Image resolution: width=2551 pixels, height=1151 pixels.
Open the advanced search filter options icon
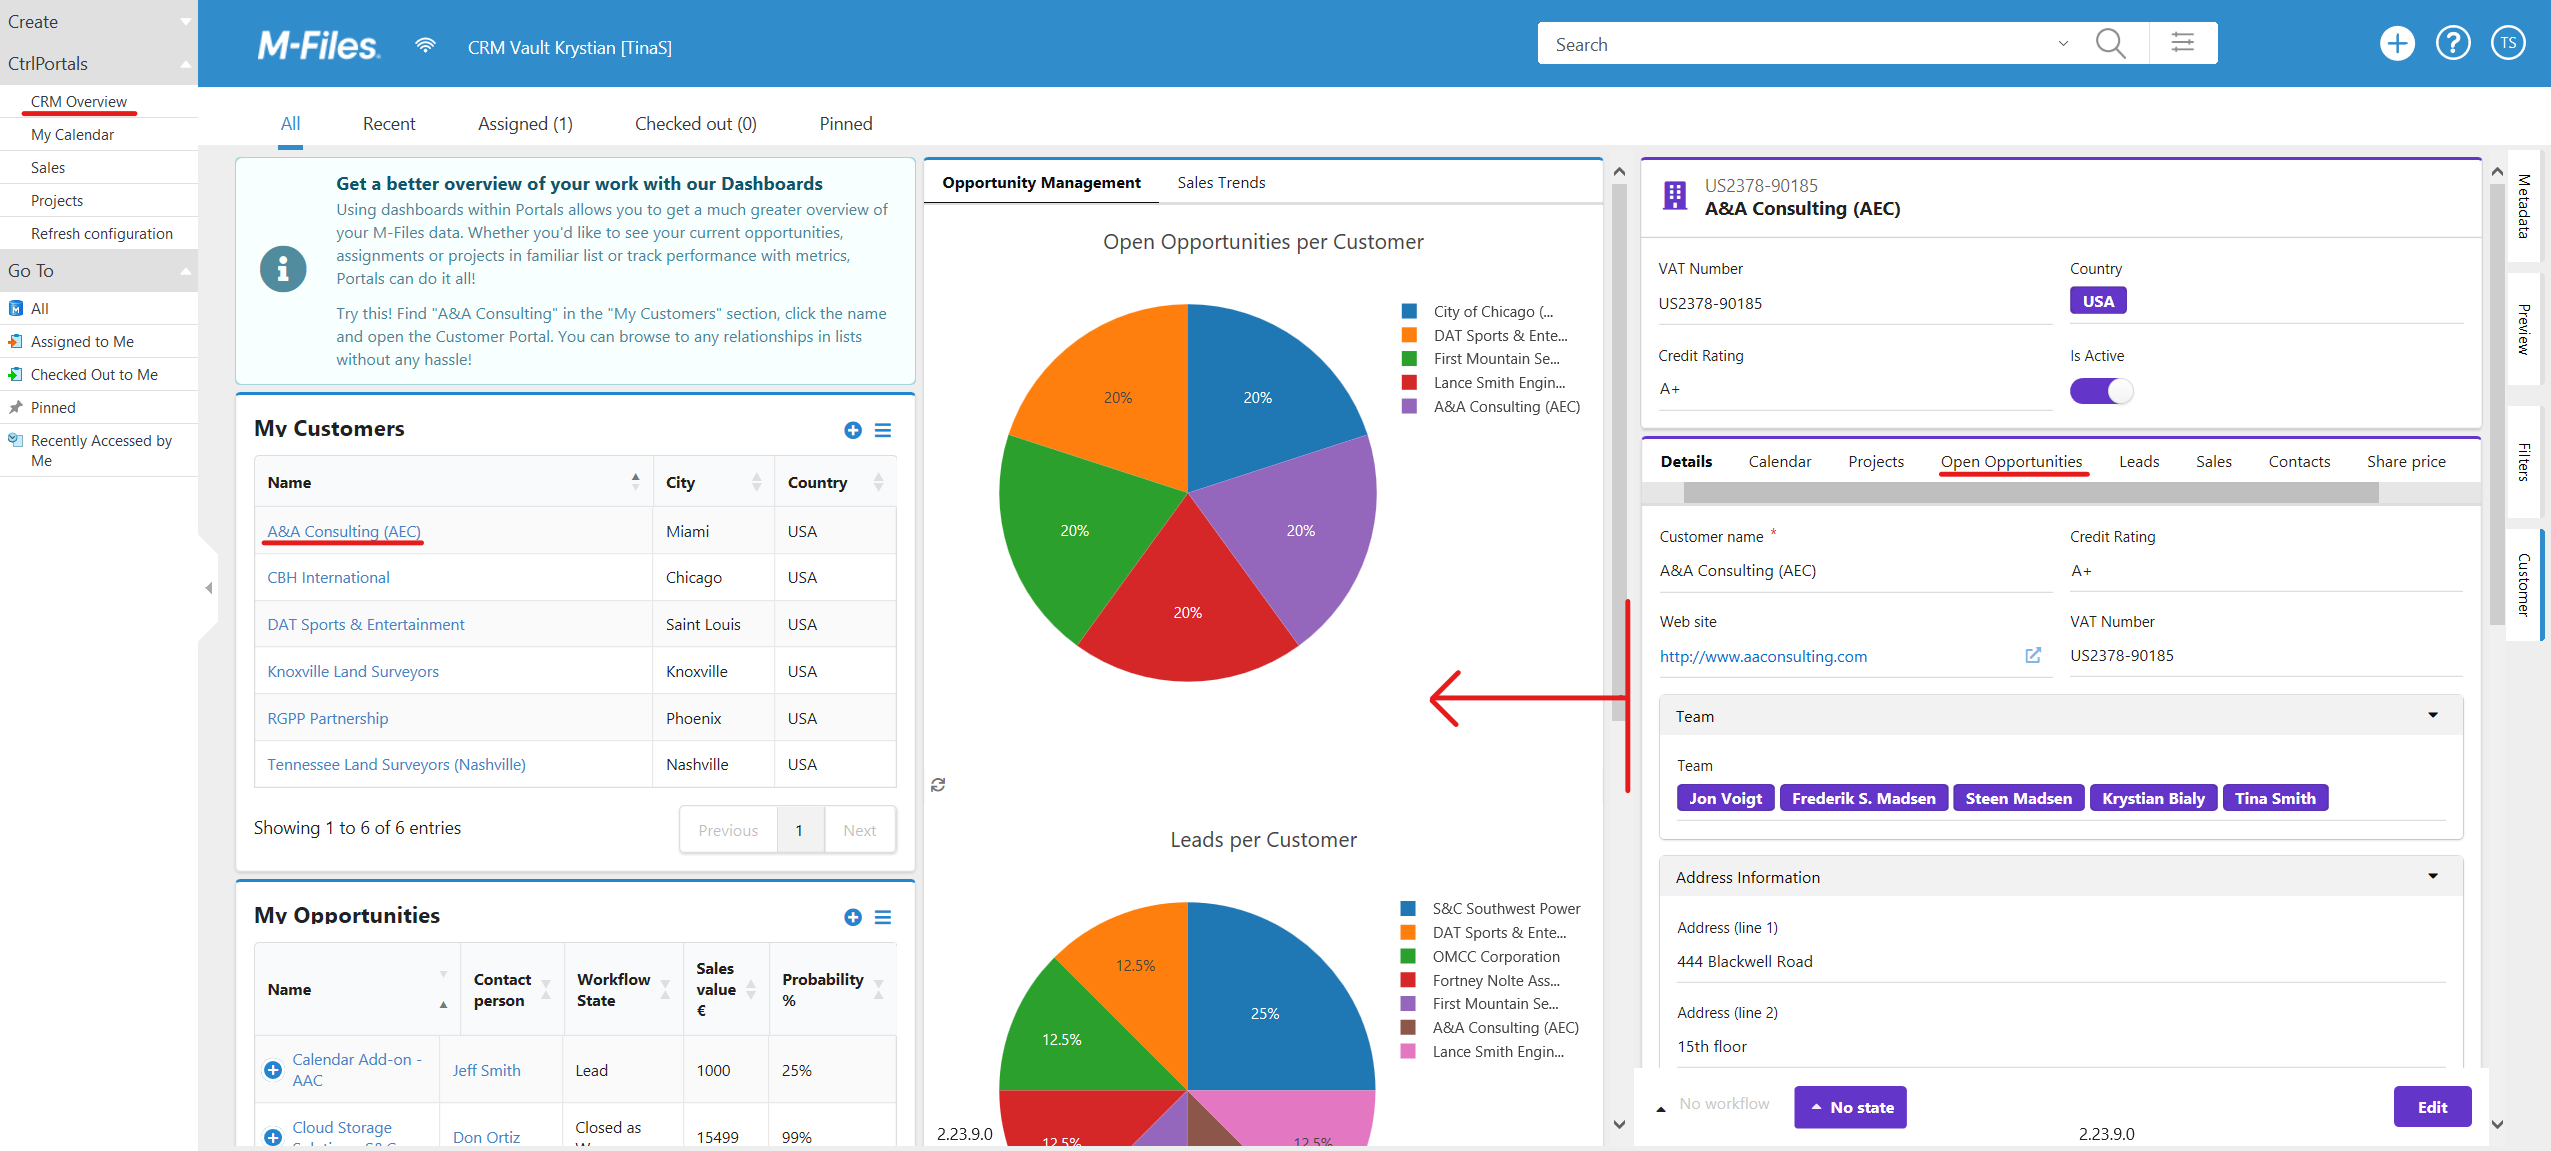(2183, 43)
